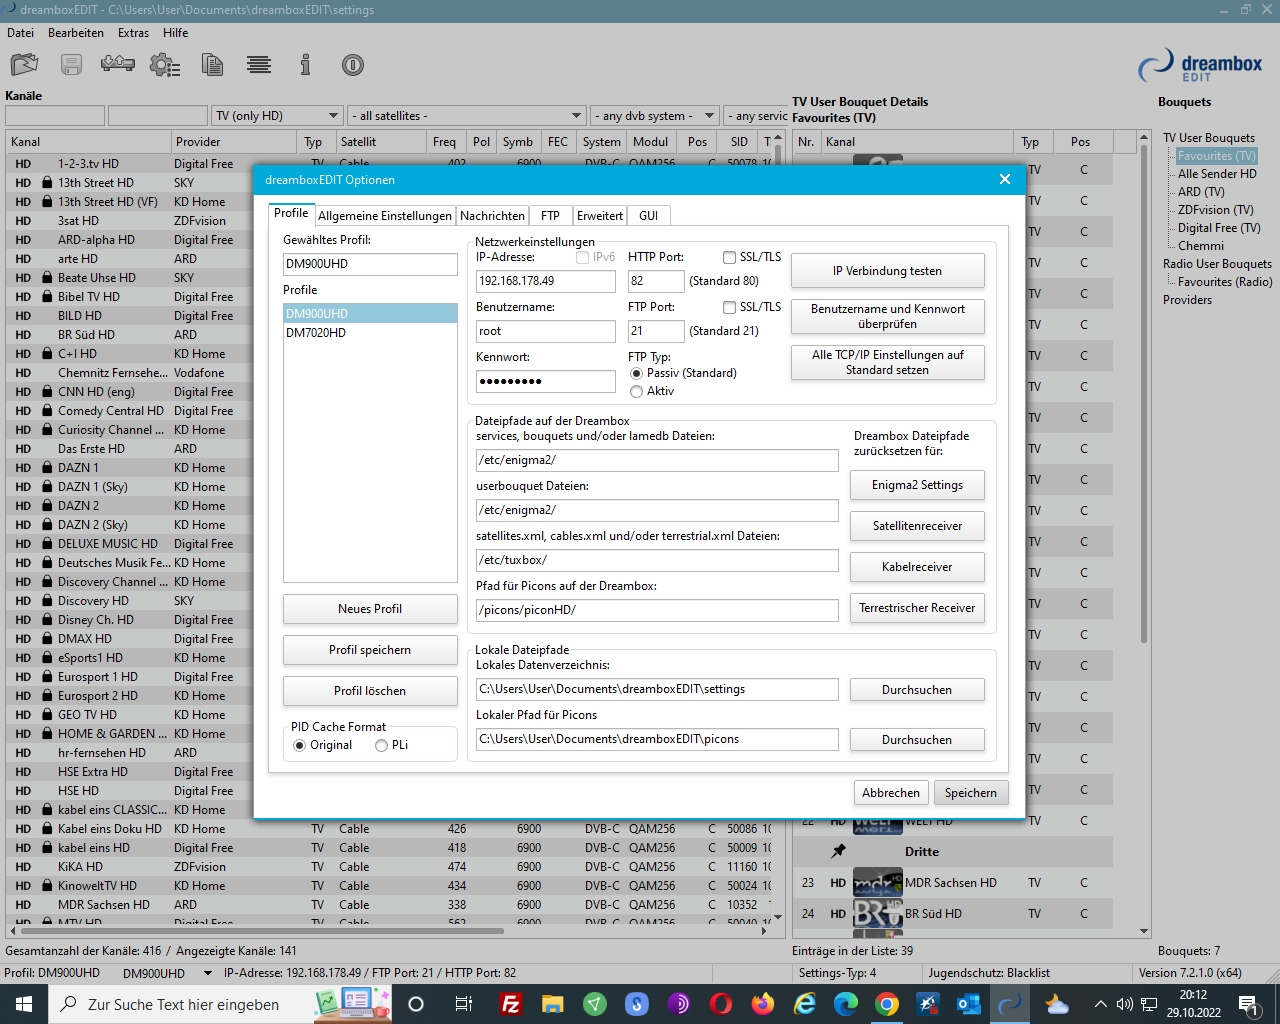
Task: Click the copy documents toolbar icon
Action: click(212, 65)
